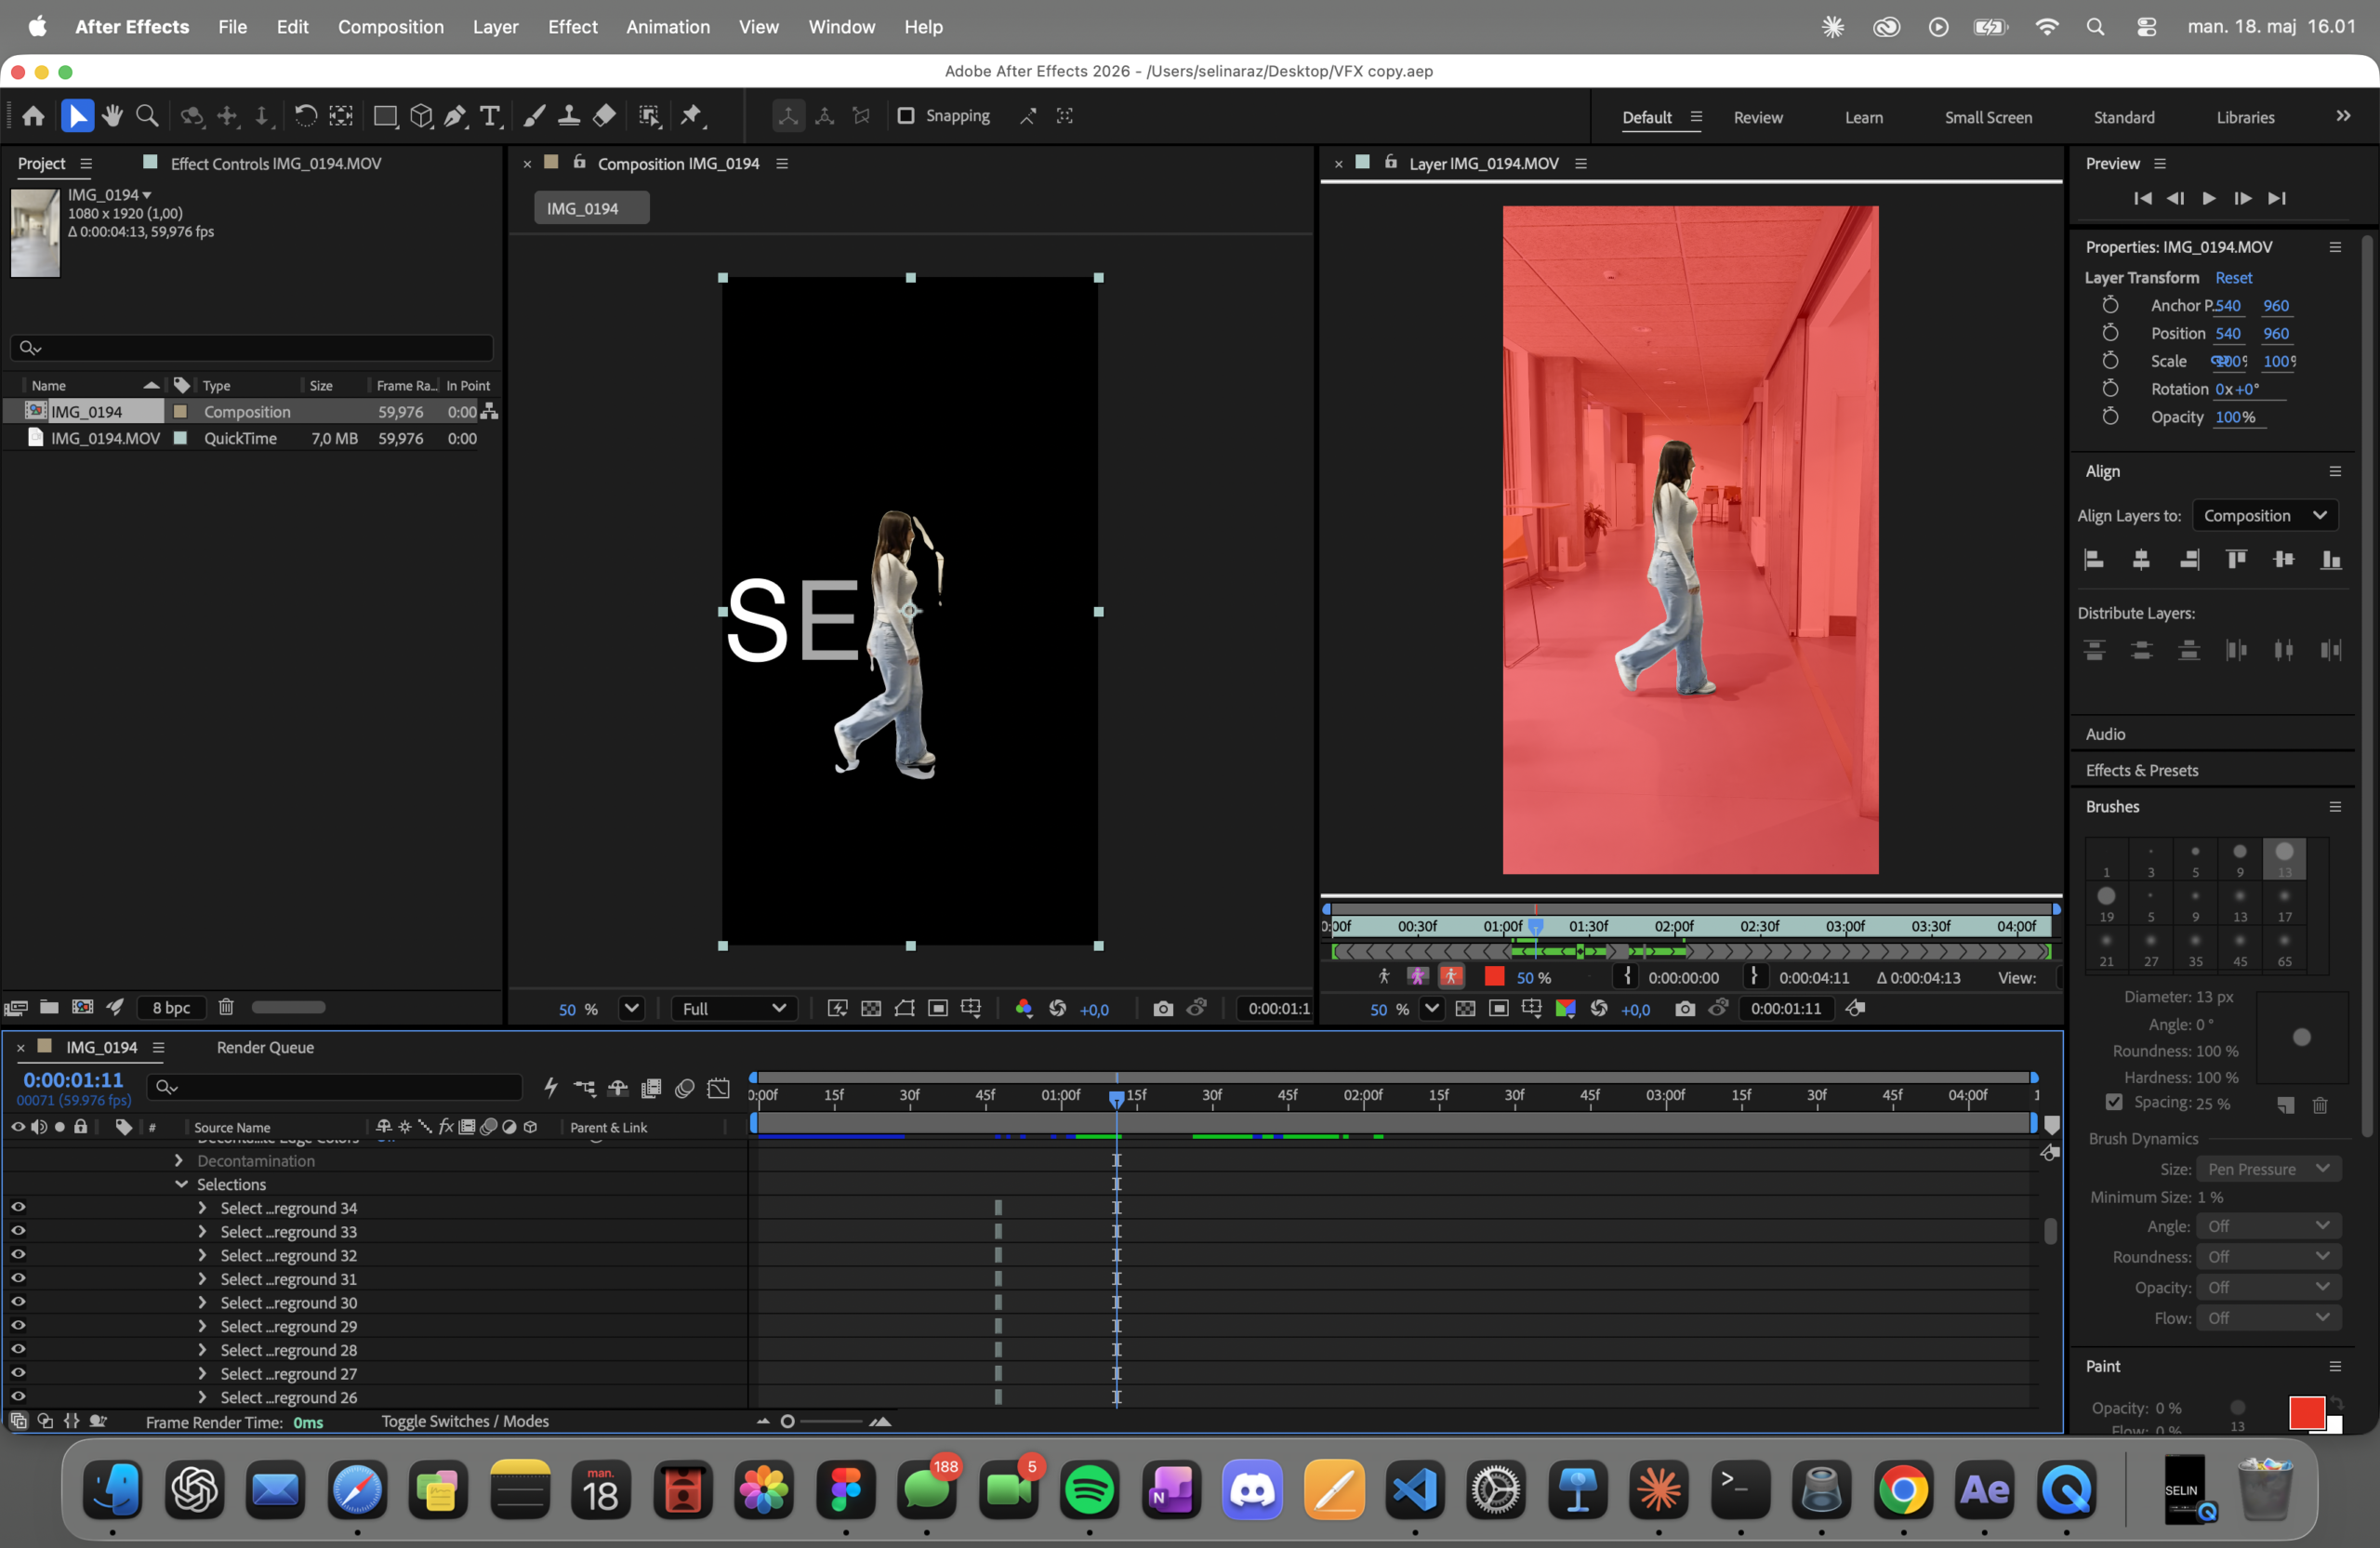Expand the Decontamination property group
This screenshot has height=1548, width=2380.
pos(178,1160)
